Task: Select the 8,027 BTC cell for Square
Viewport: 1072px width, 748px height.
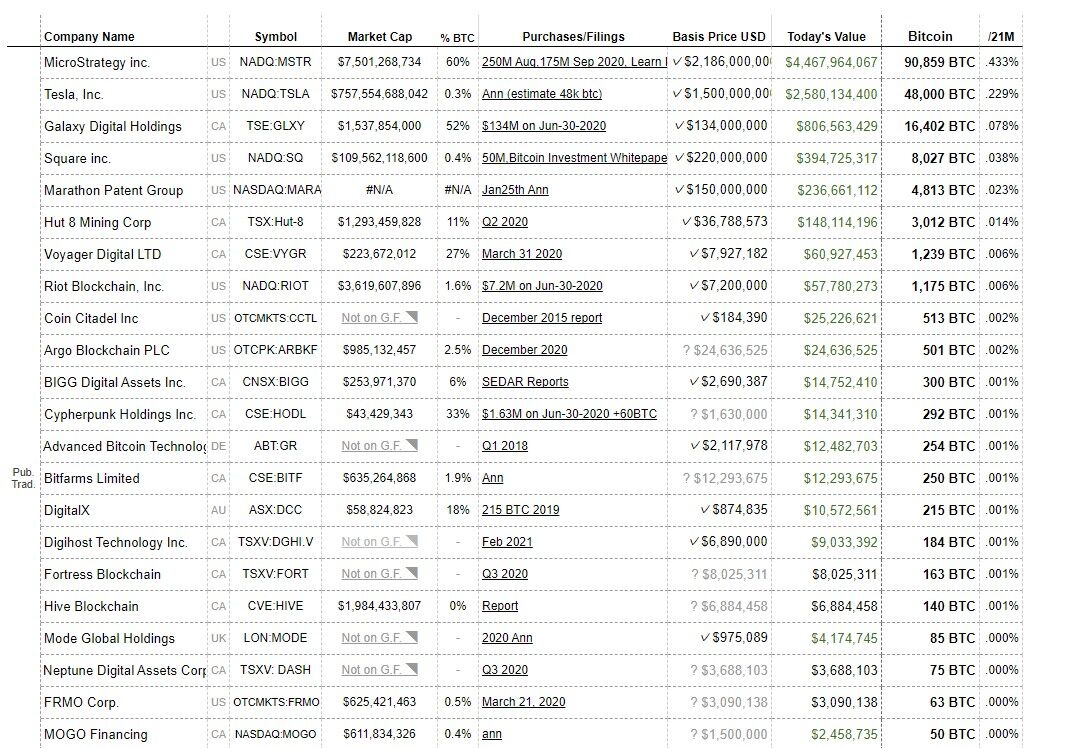Action: click(x=930, y=158)
